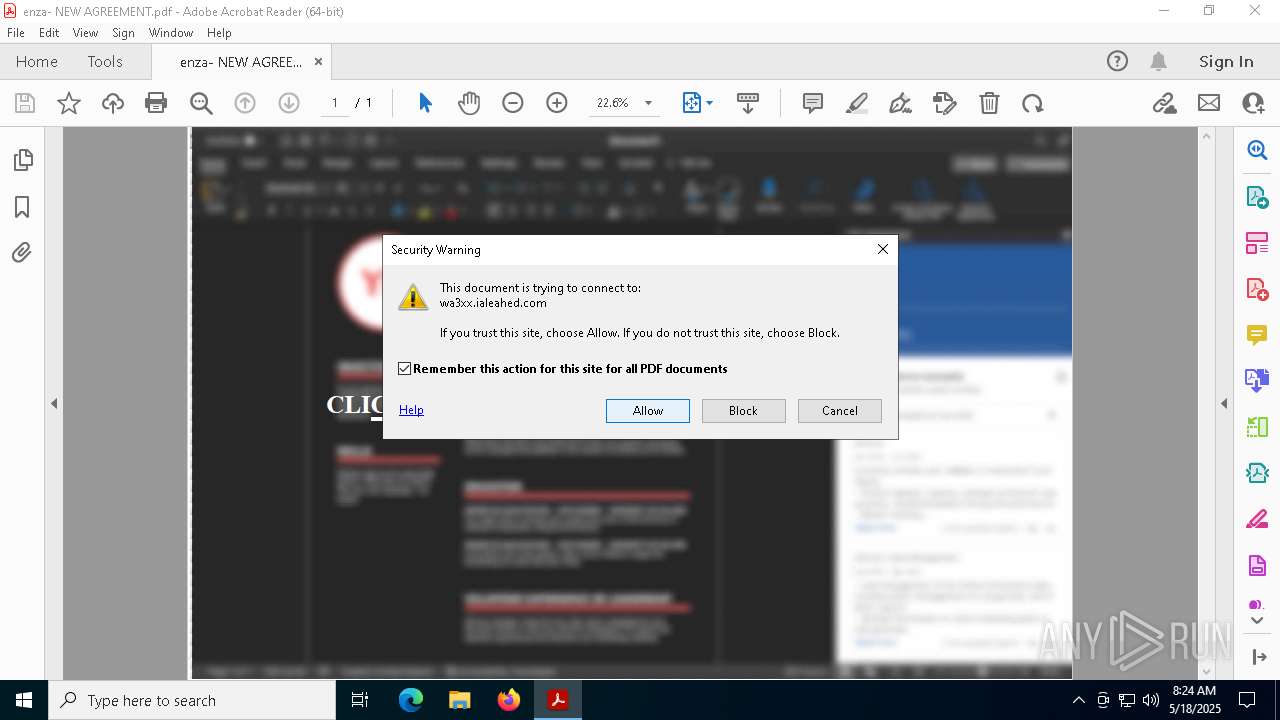Viewport: 1280px width, 720px height.
Task: Open the Help link in dialog
Action: (x=411, y=410)
